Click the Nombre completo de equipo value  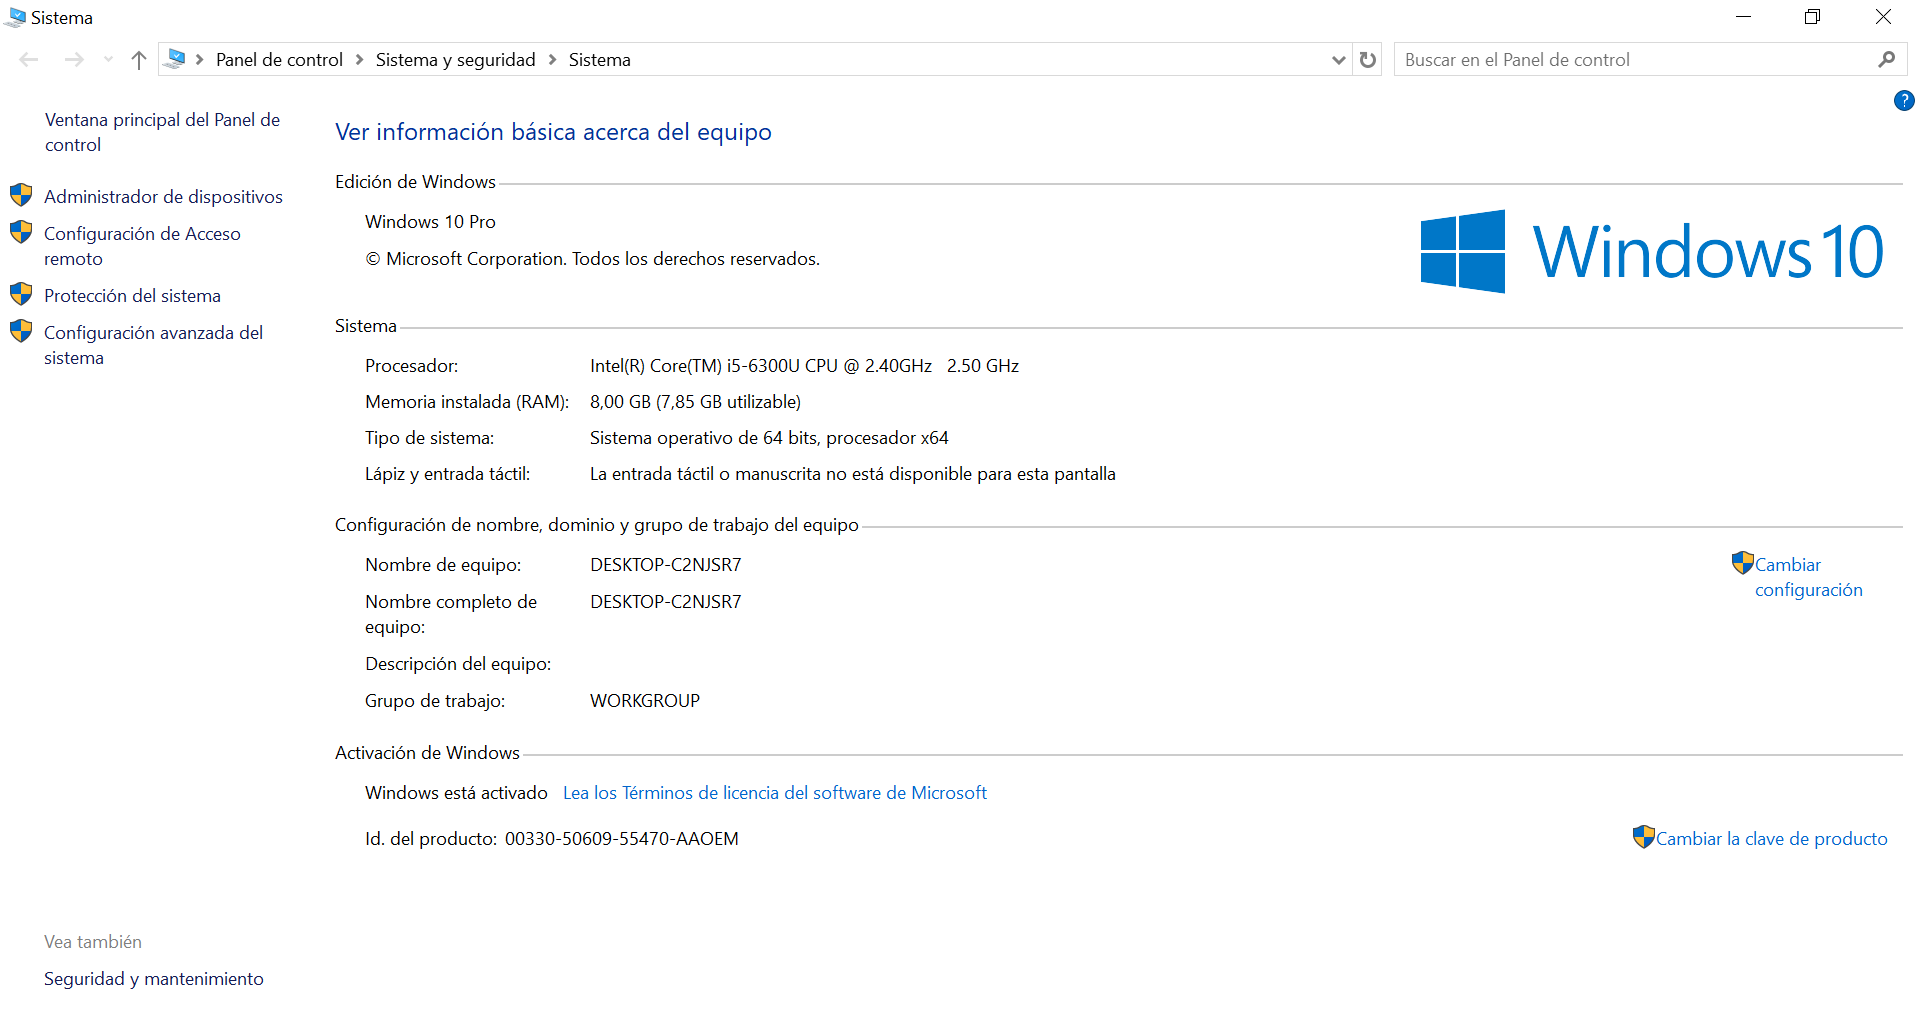[666, 602]
